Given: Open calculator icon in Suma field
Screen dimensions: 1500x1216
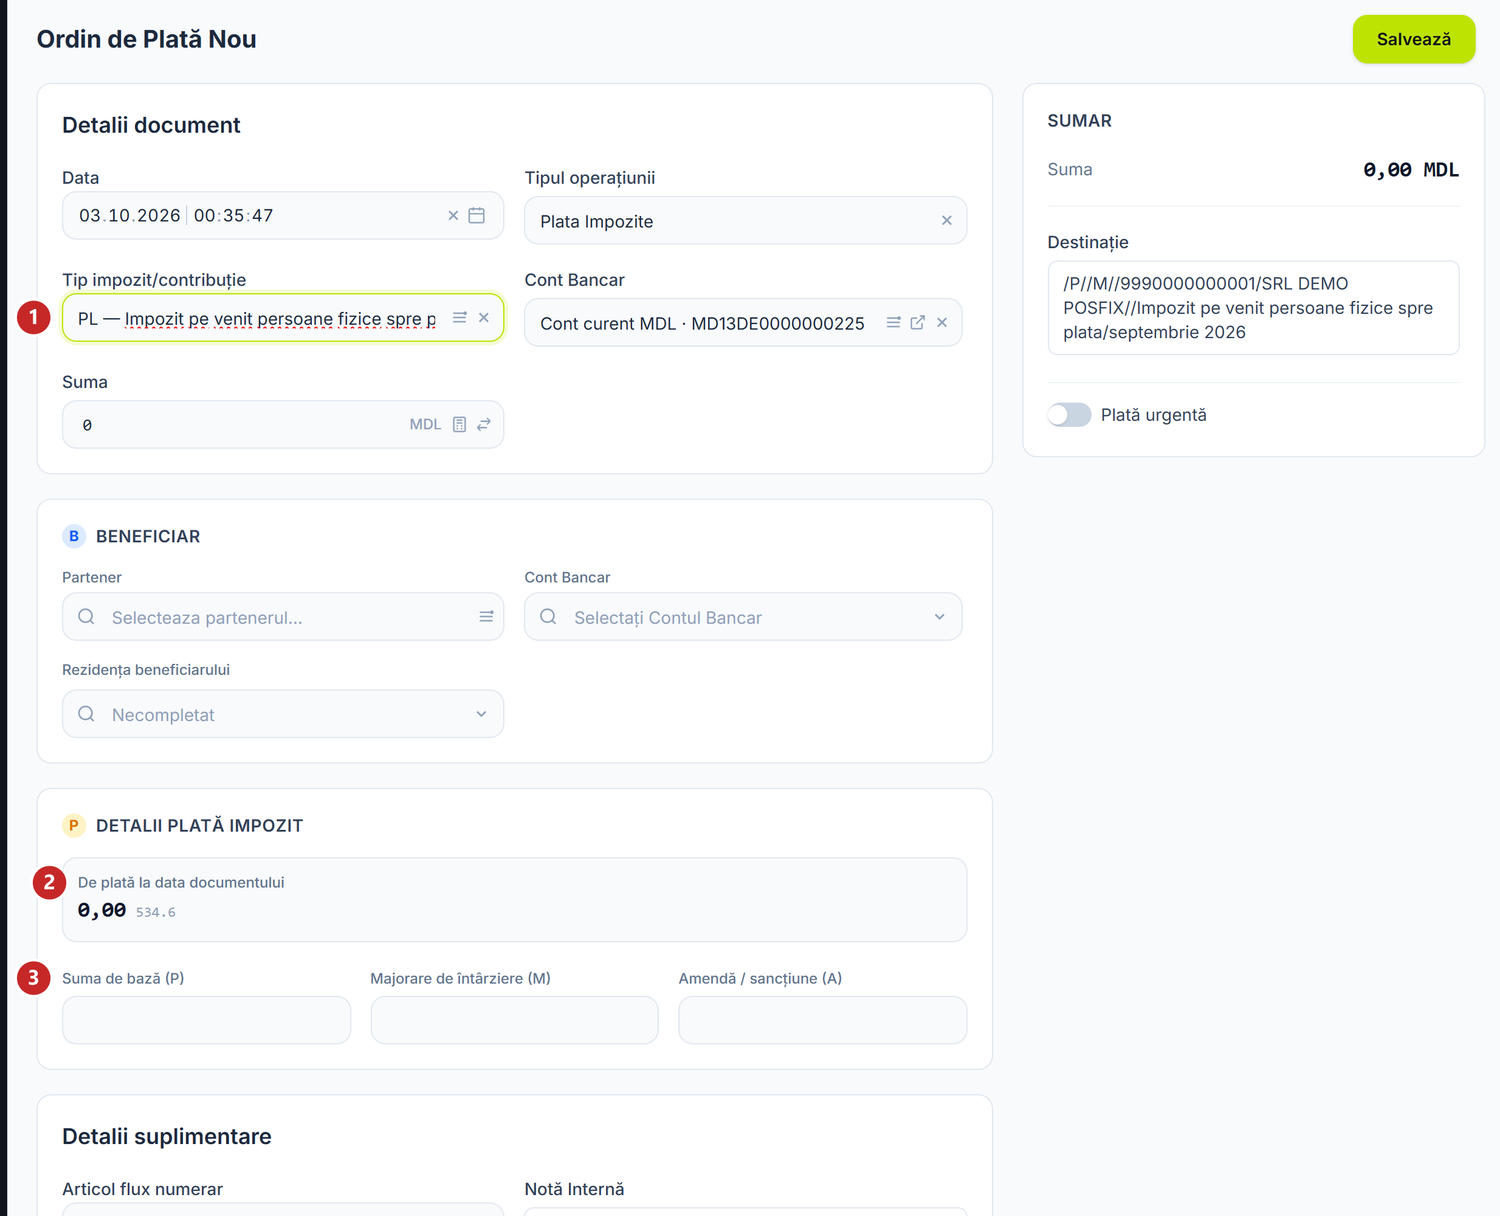Looking at the screenshot, I should click(459, 424).
